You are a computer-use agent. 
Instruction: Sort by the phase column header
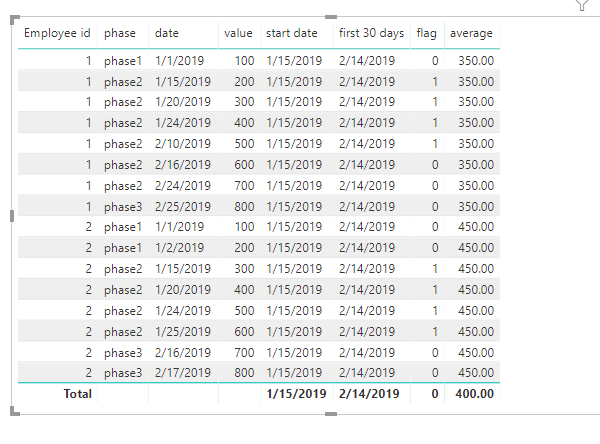coord(120,33)
